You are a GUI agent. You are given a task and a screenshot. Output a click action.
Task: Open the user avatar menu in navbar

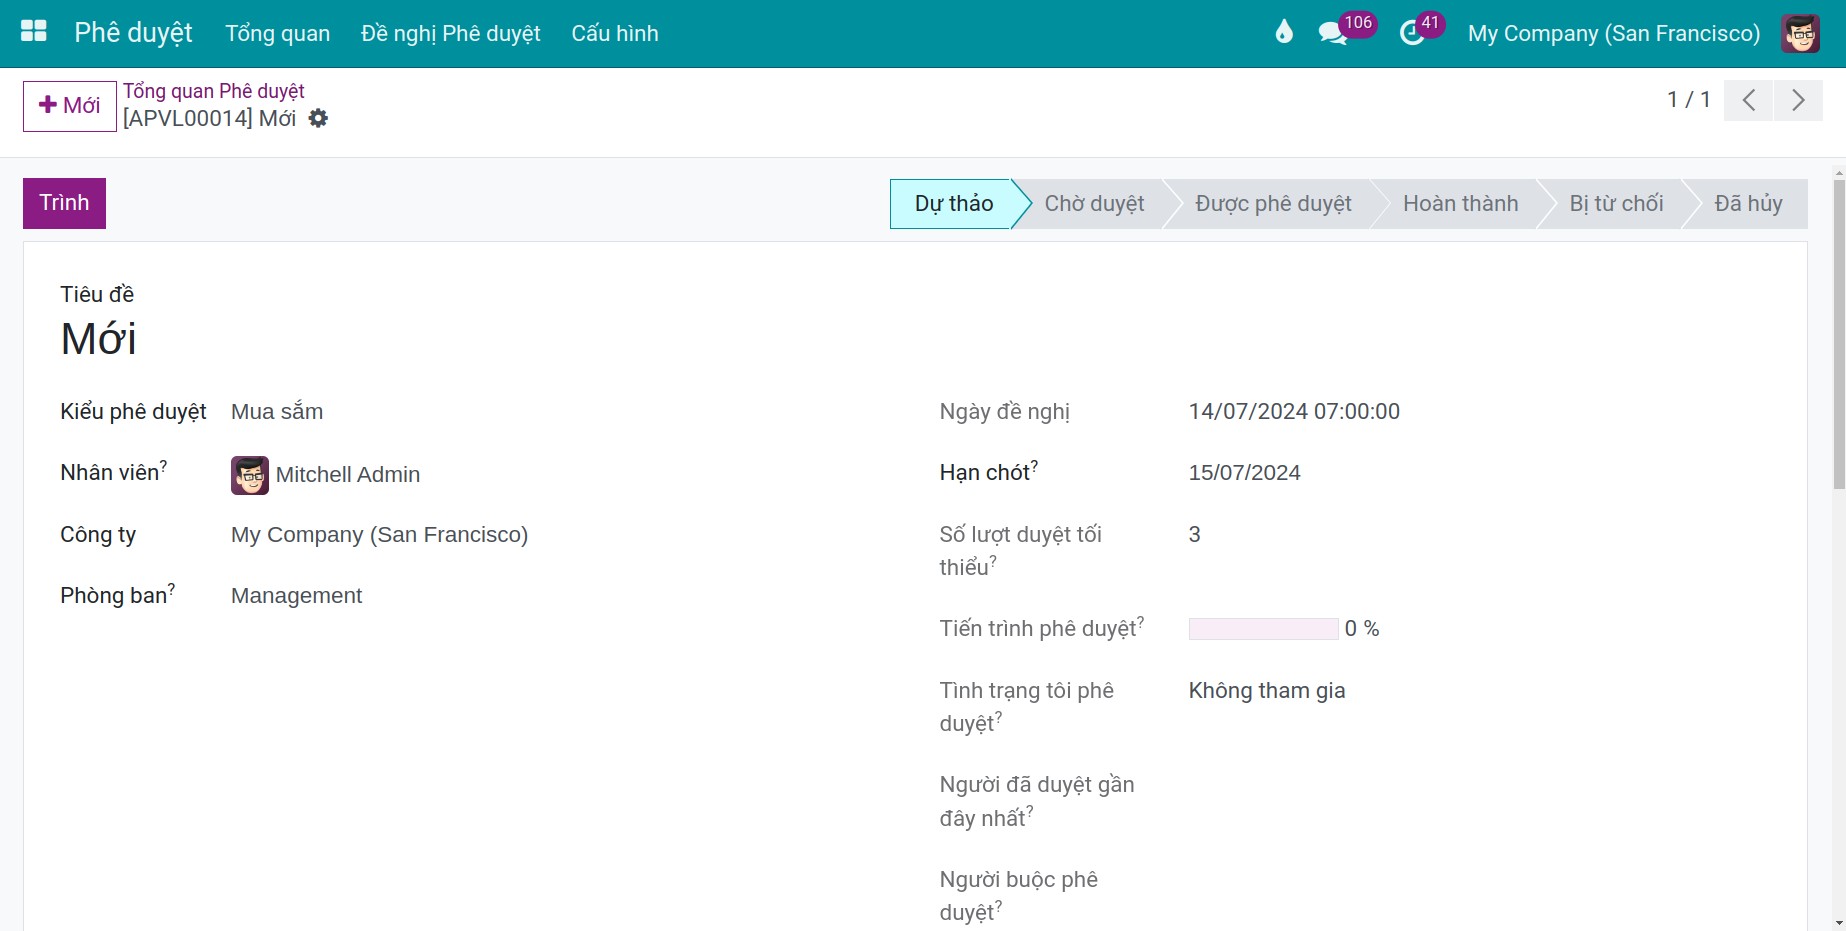(x=1801, y=33)
